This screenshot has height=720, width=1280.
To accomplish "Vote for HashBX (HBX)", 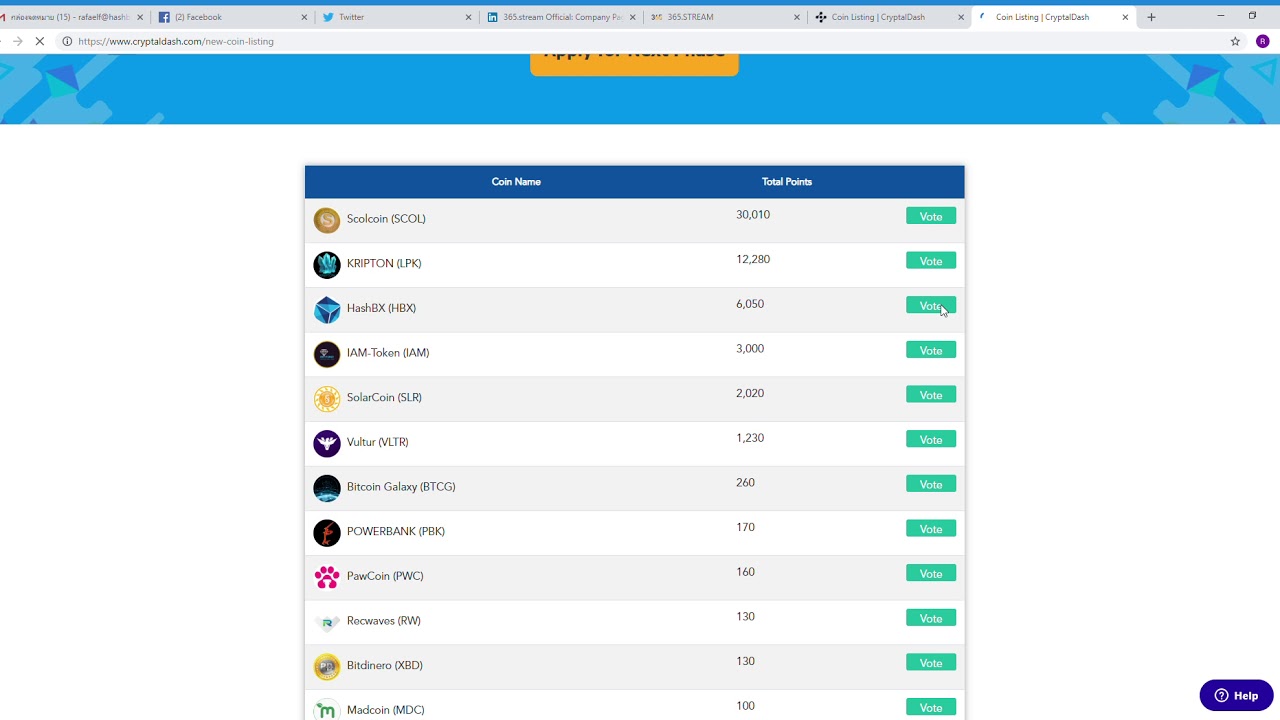I will click(931, 305).
